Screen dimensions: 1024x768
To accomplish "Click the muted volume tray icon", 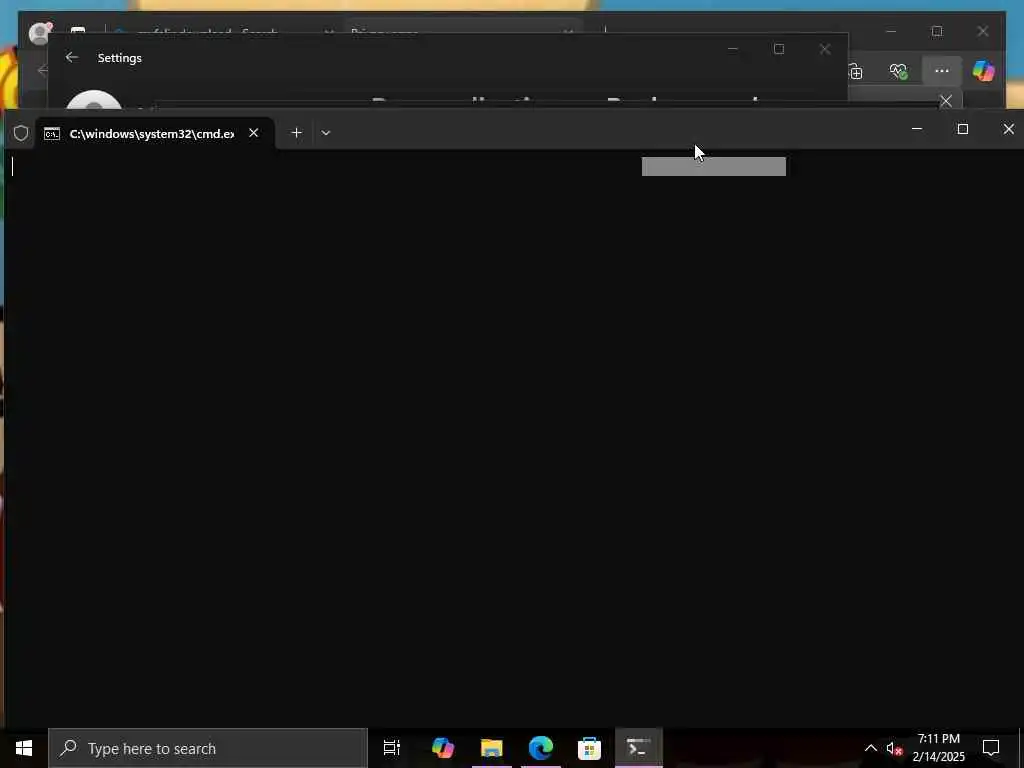I will click(x=894, y=748).
